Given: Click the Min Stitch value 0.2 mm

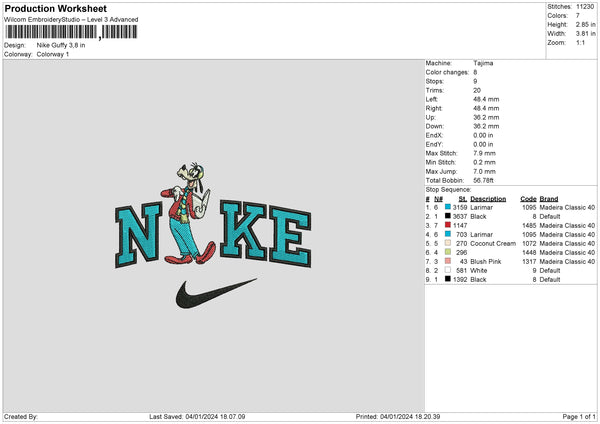Looking at the screenshot, I should (x=484, y=162).
